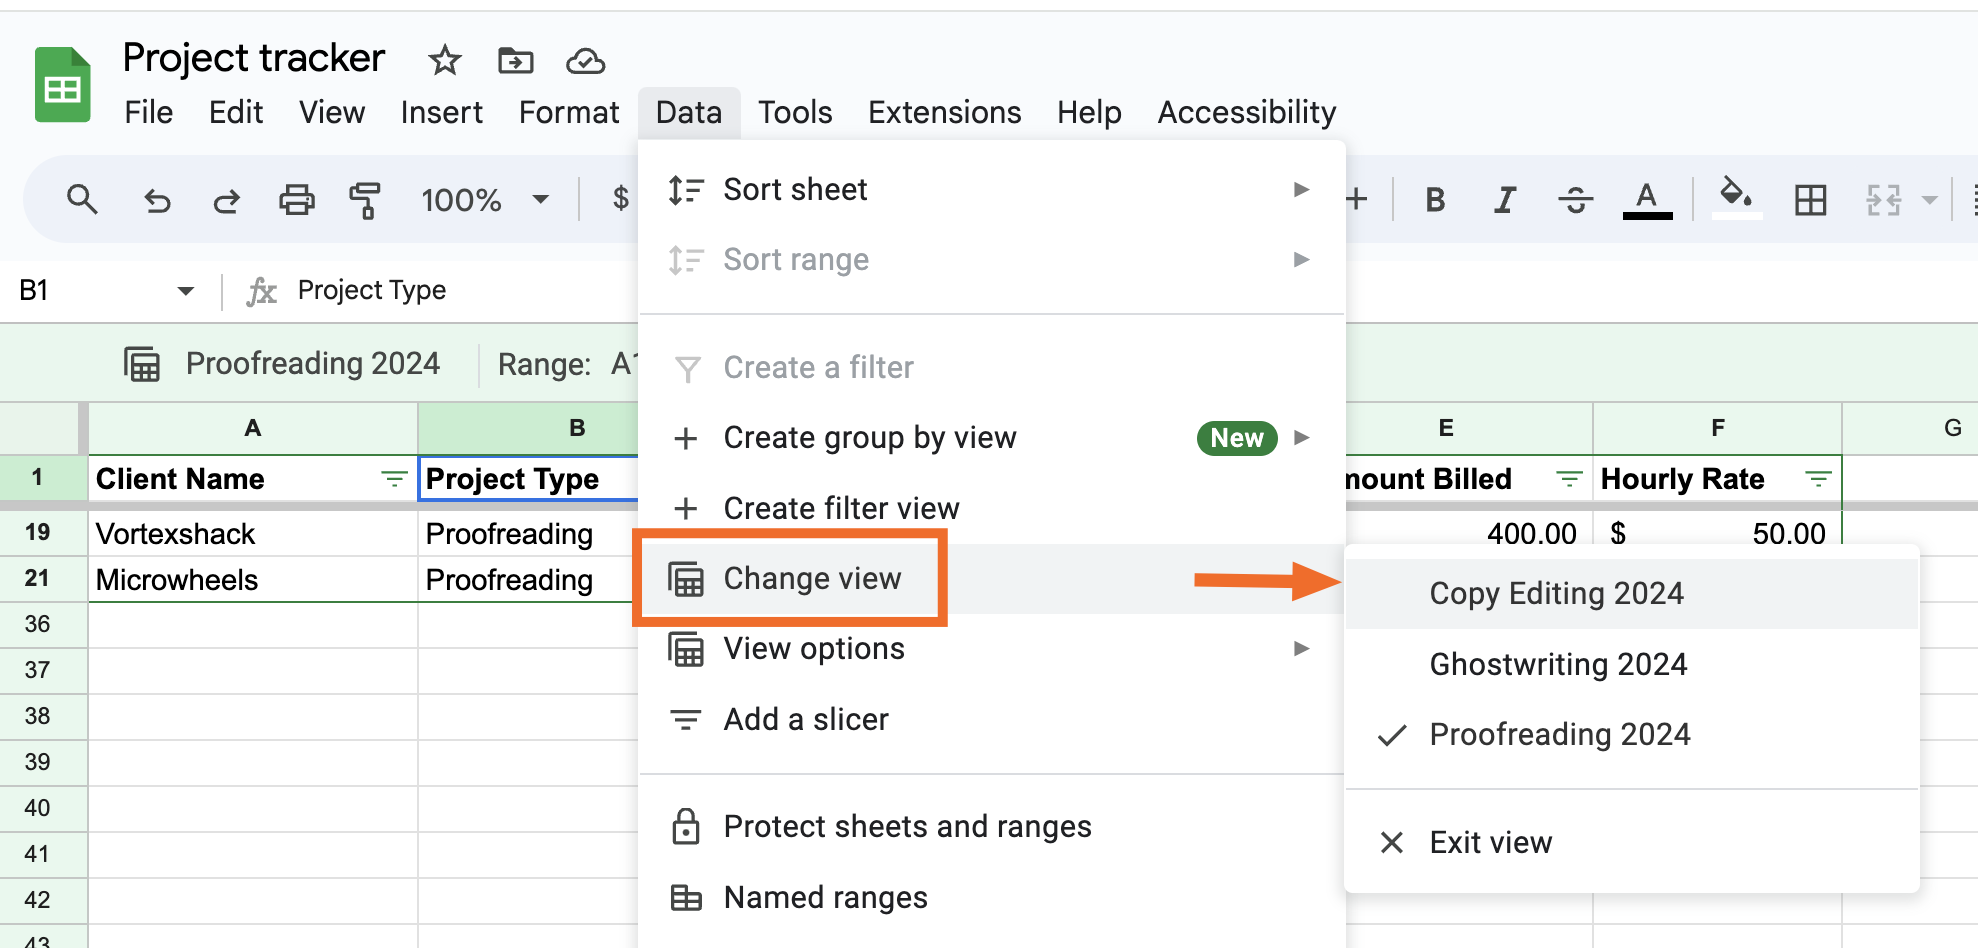Click the 50.00 hourly rate cell

pos(1717,534)
